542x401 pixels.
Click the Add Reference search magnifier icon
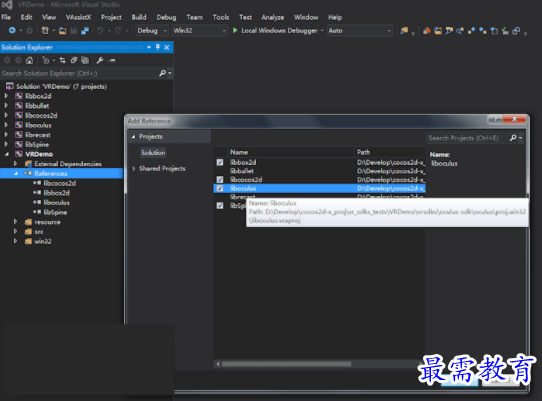[513, 138]
